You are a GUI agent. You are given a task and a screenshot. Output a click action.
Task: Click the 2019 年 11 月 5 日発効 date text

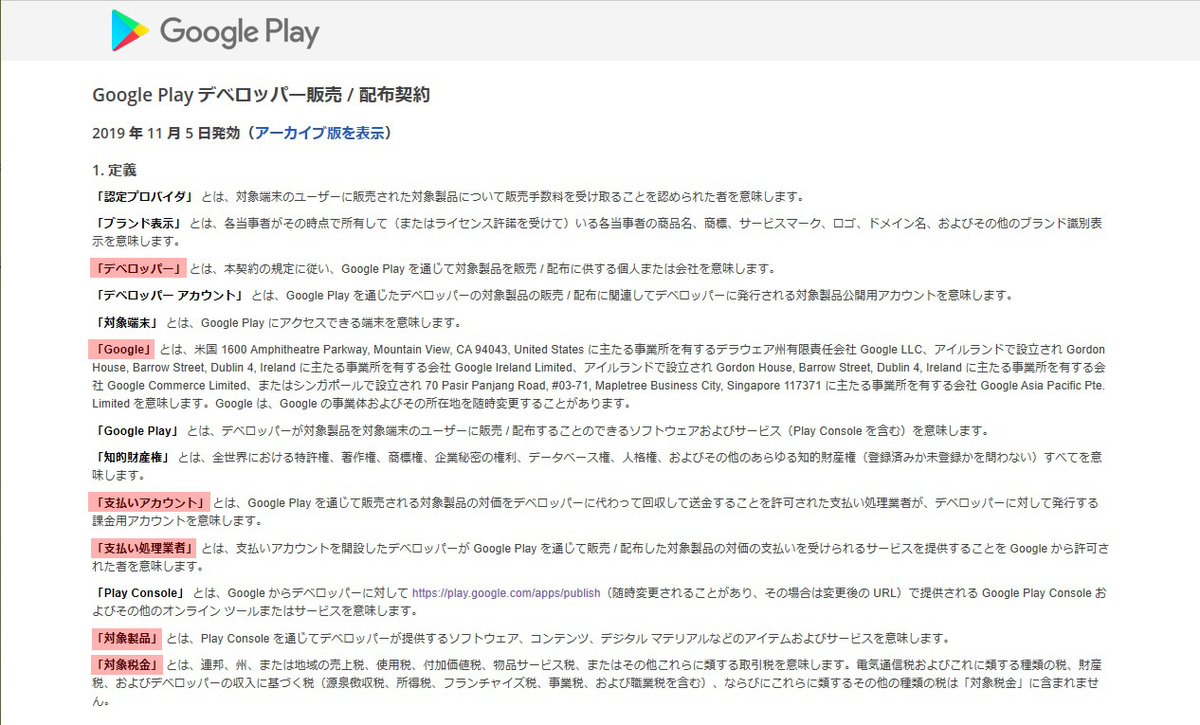tap(166, 133)
